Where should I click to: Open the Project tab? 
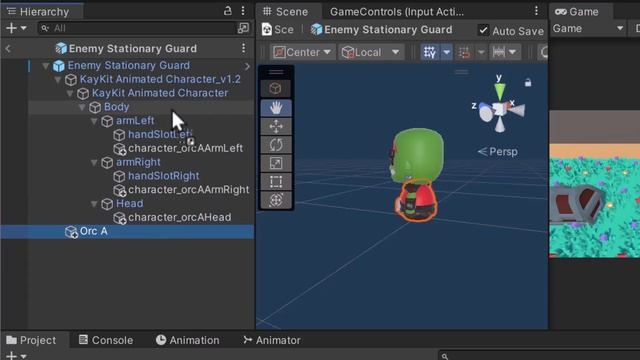[x=31, y=340]
